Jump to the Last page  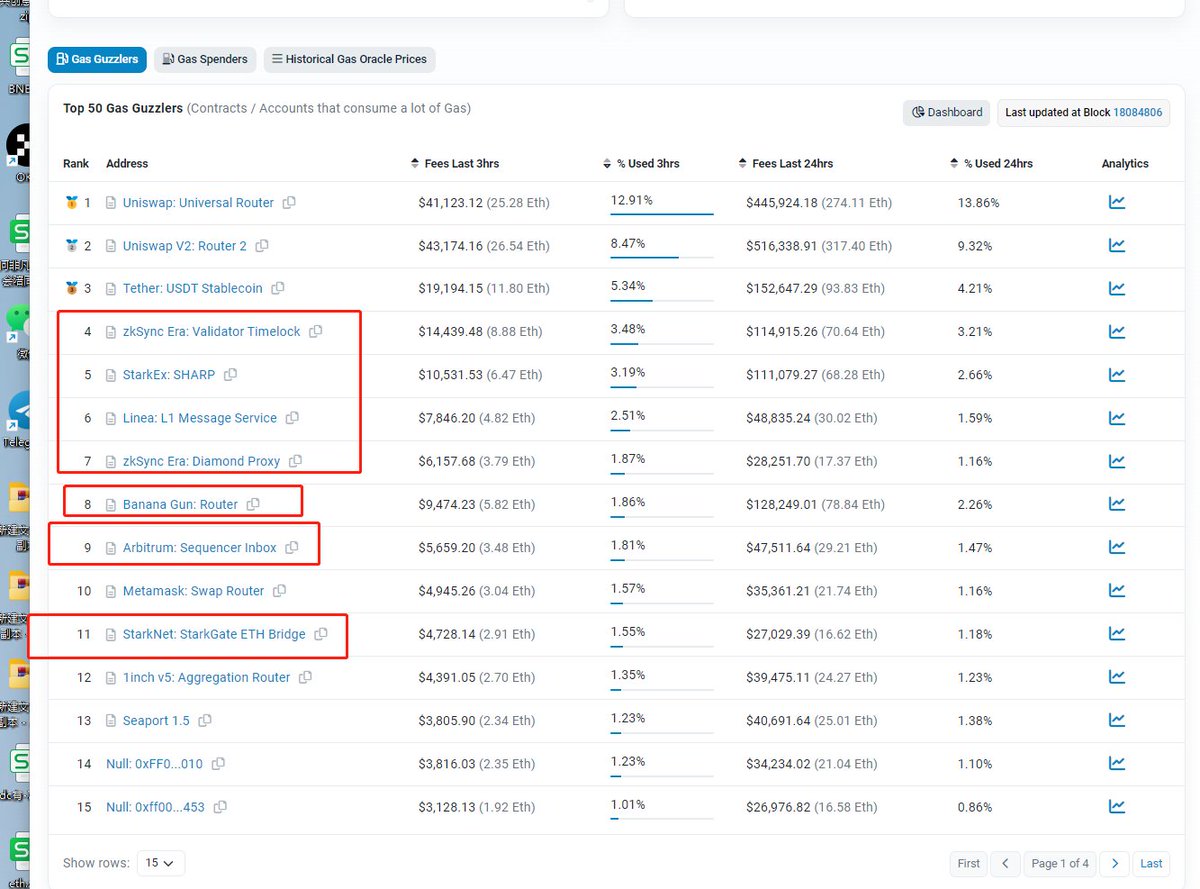tap(1151, 864)
